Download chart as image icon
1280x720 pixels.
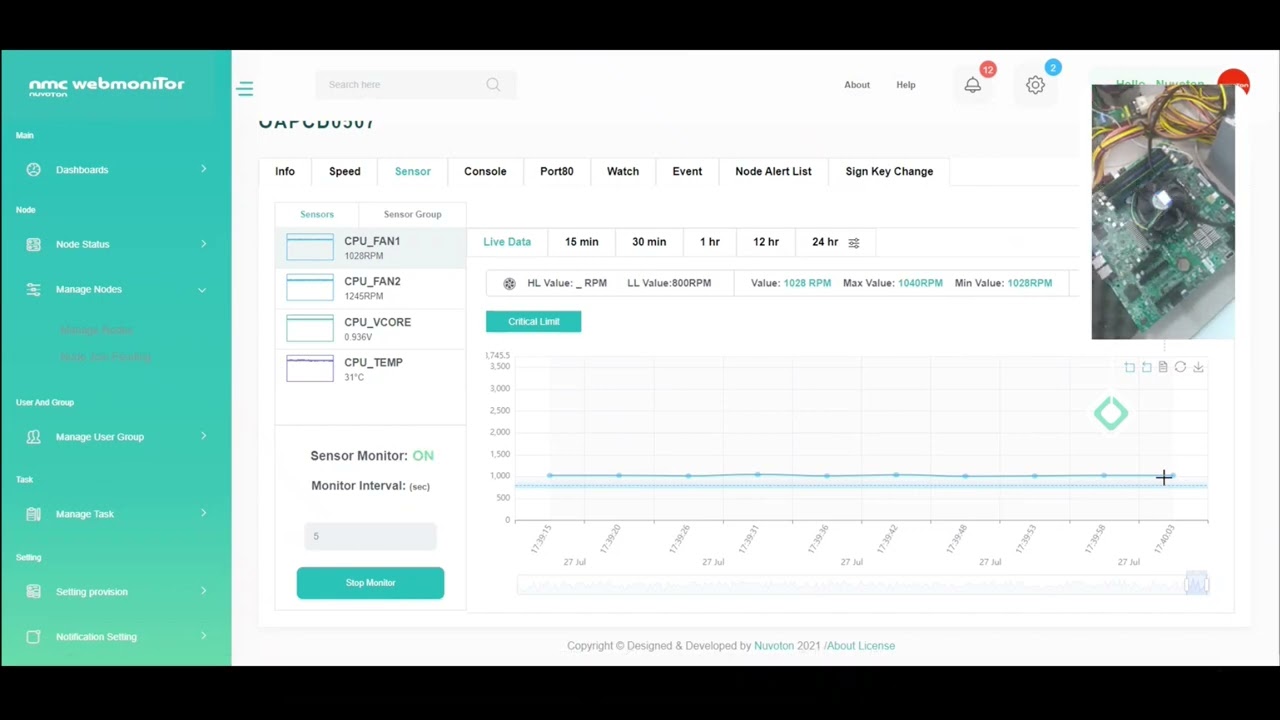coord(1198,367)
